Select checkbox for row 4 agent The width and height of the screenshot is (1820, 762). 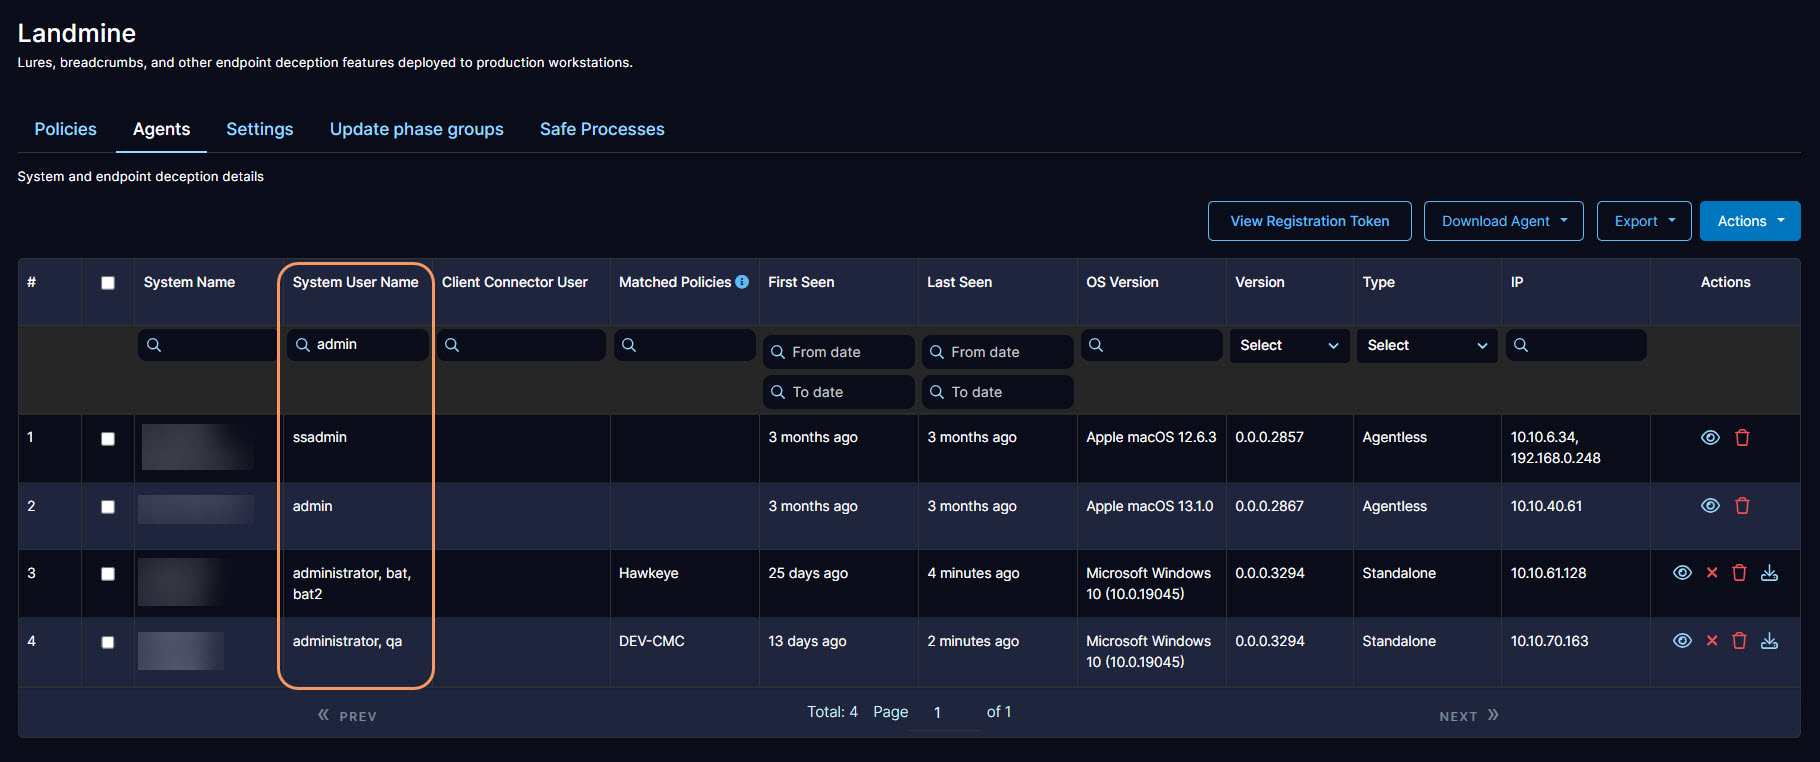tap(108, 642)
